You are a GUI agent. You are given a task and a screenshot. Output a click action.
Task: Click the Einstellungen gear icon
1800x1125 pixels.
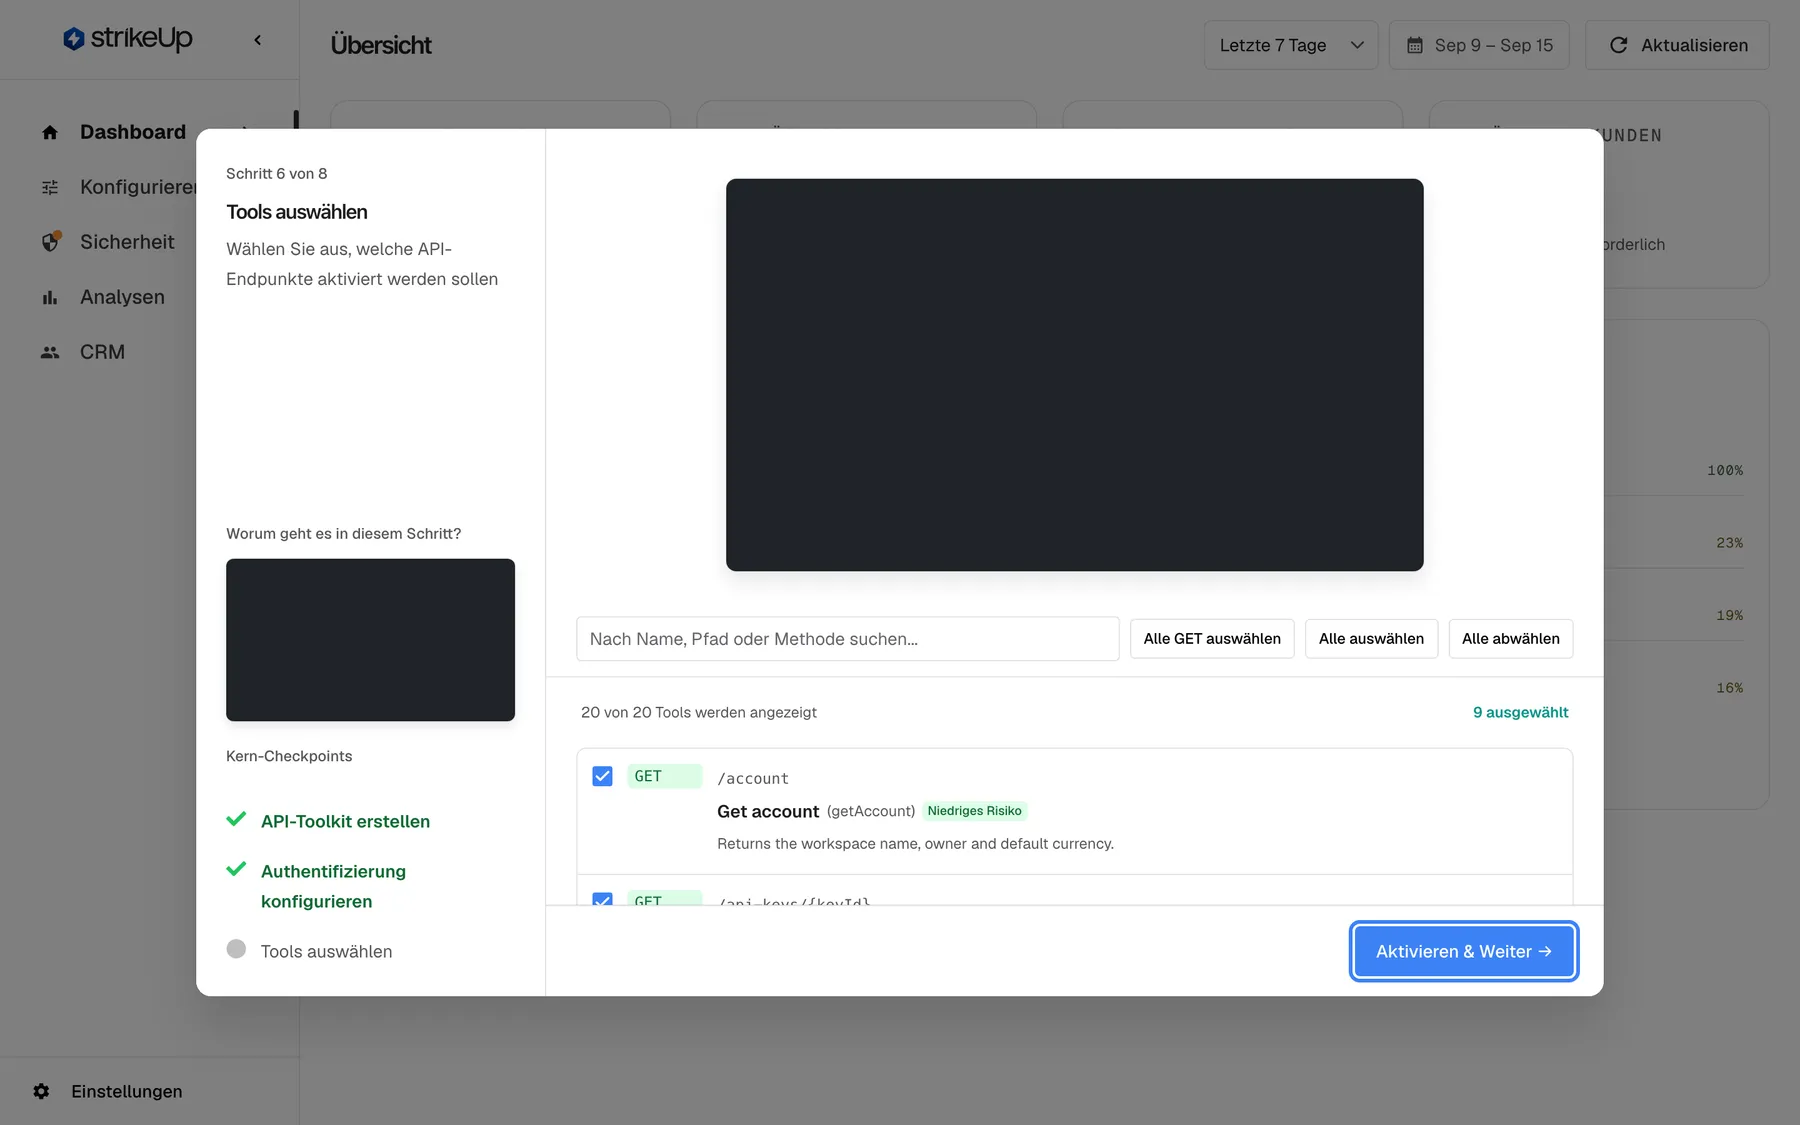pyautogui.click(x=41, y=1091)
